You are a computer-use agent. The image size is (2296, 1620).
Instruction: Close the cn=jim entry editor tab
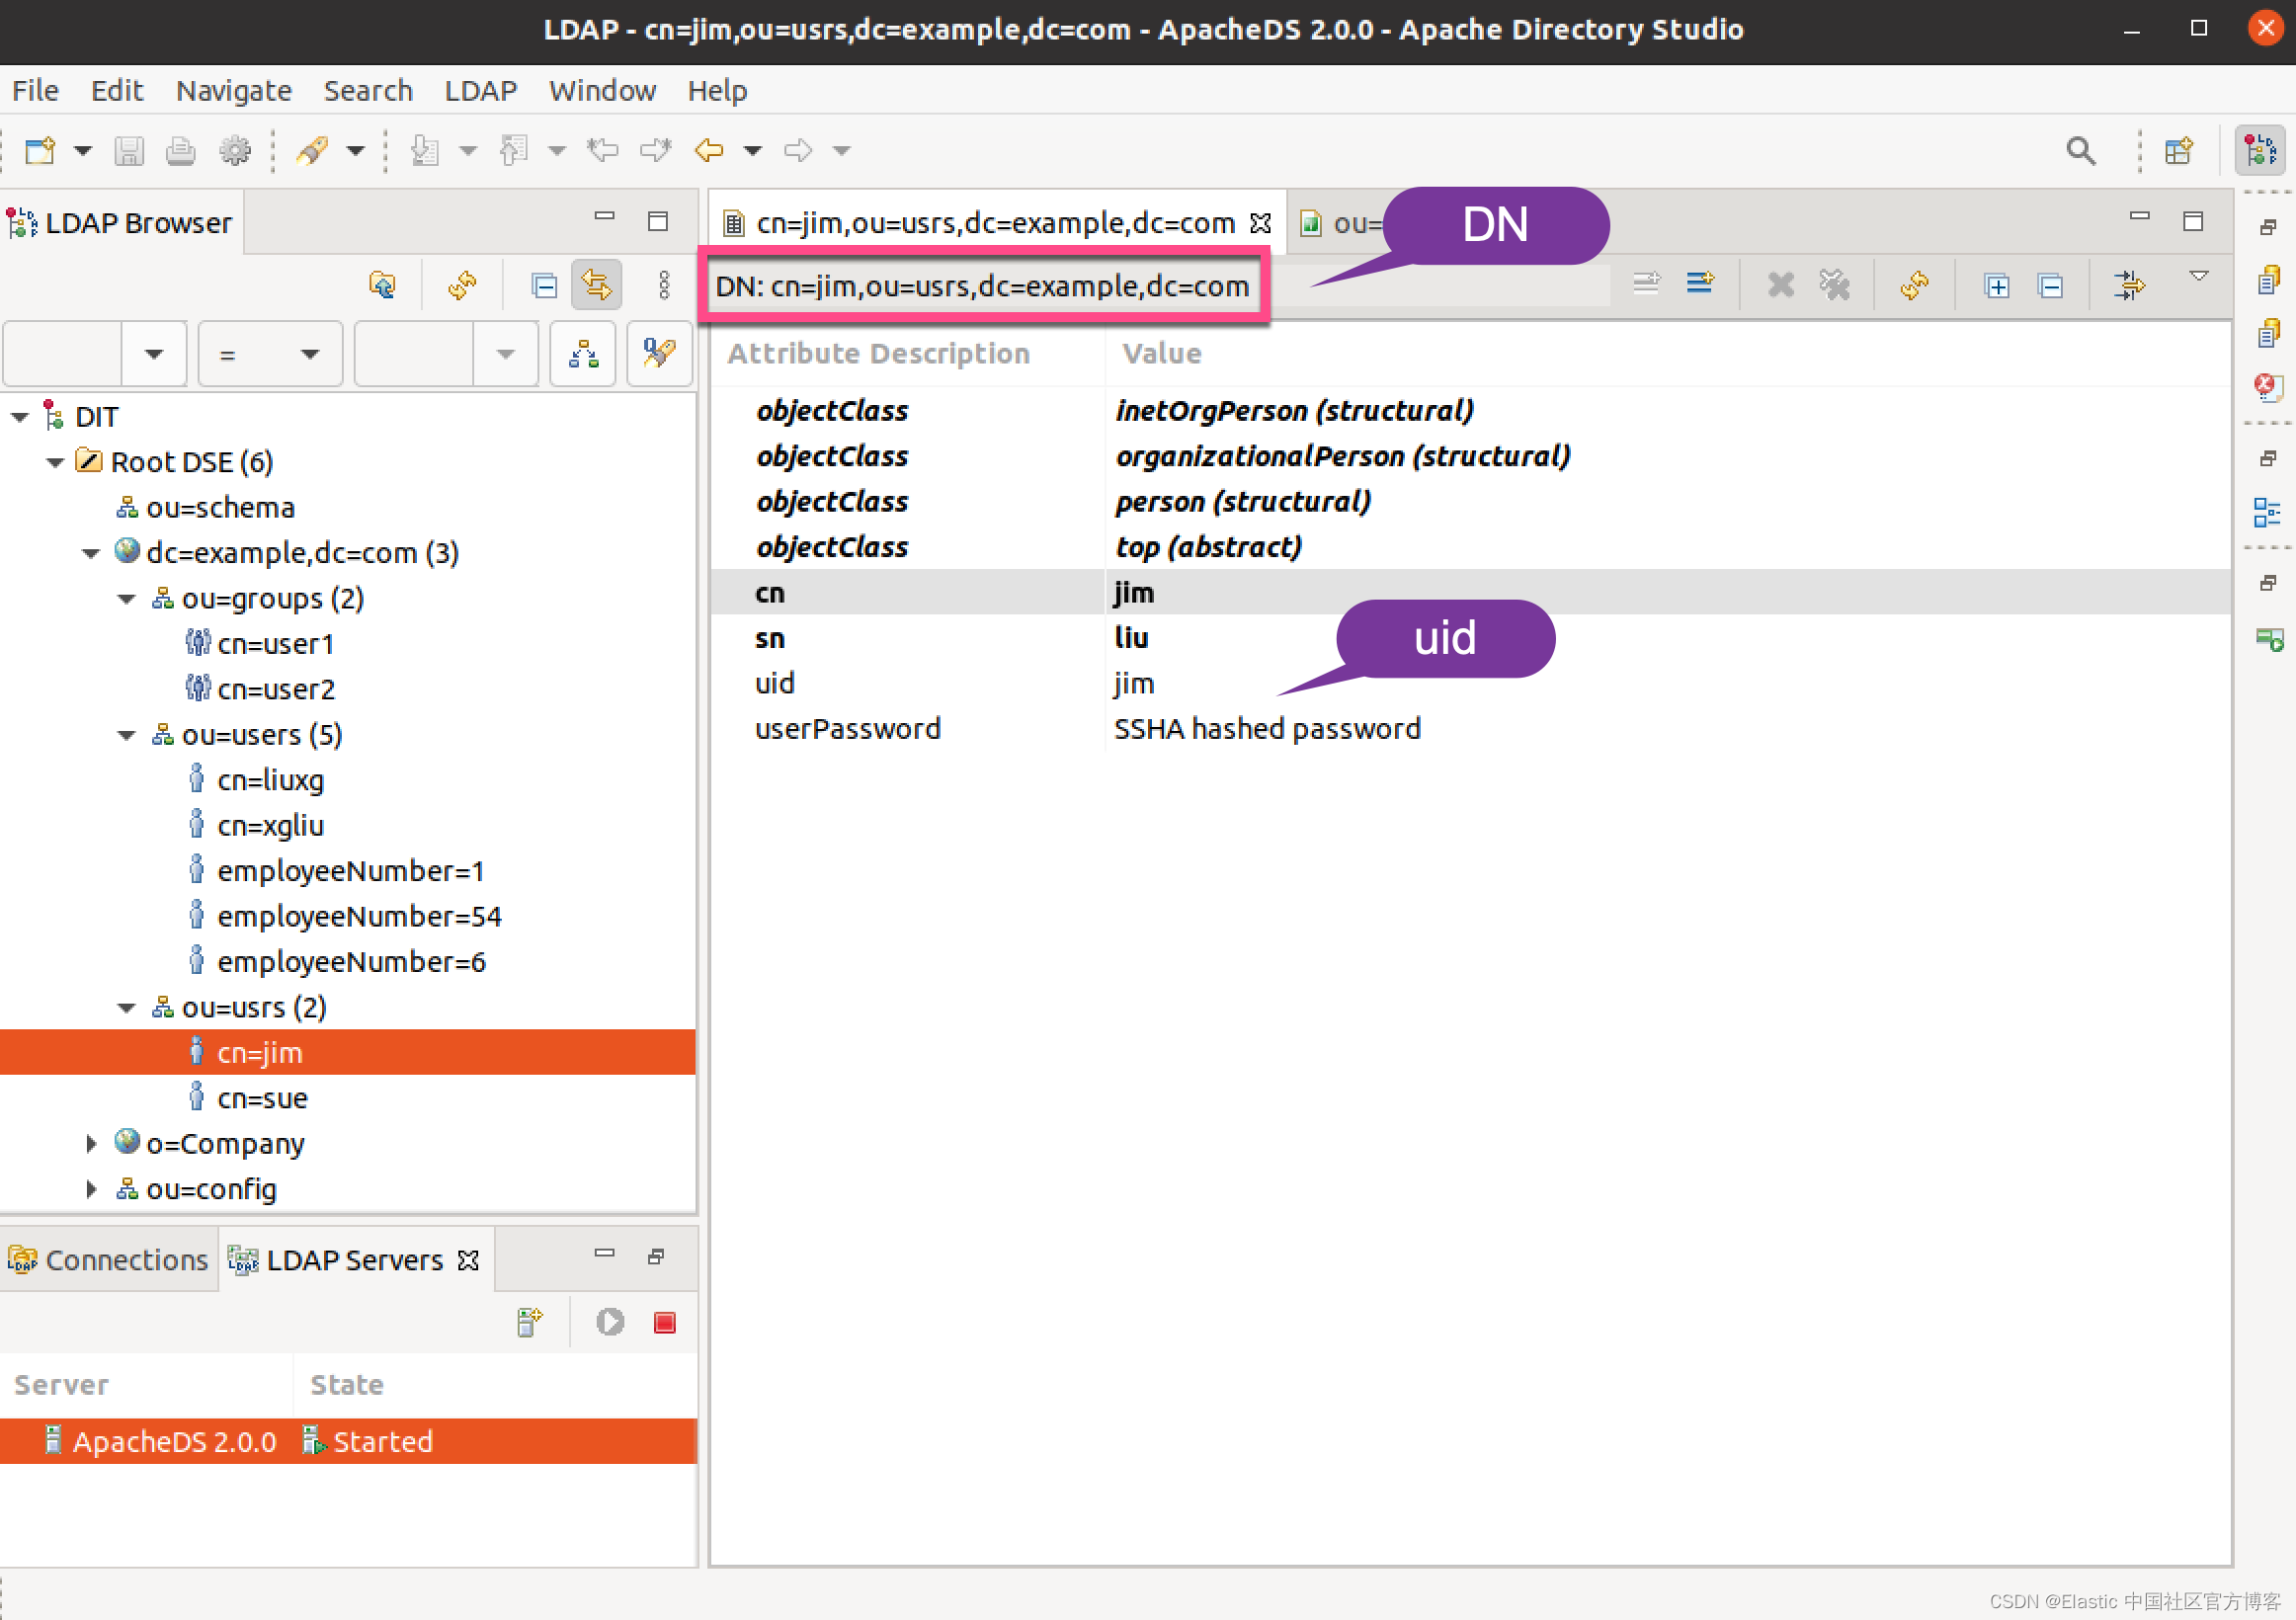click(1261, 223)
